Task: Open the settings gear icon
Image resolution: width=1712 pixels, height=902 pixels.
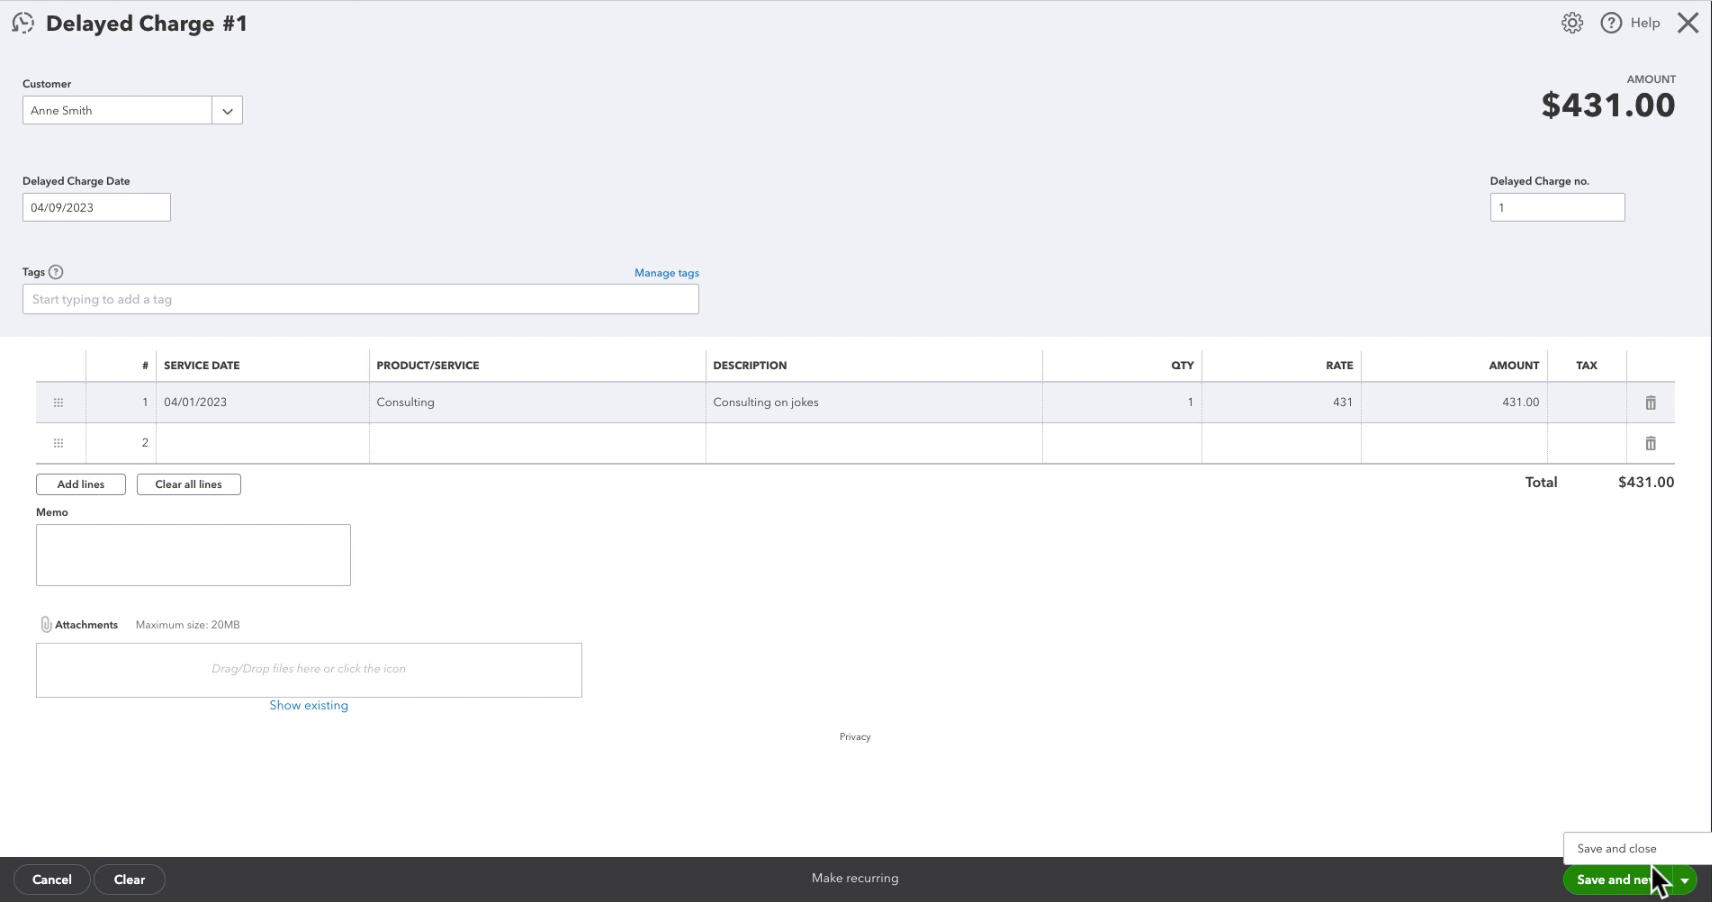Action: (x=1572, y=23)
